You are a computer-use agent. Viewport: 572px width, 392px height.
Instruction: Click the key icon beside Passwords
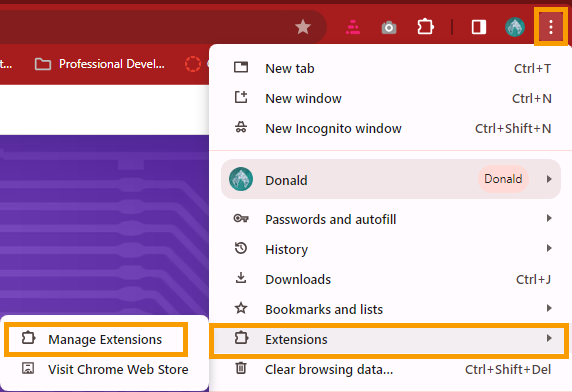(x=241, y=218)
